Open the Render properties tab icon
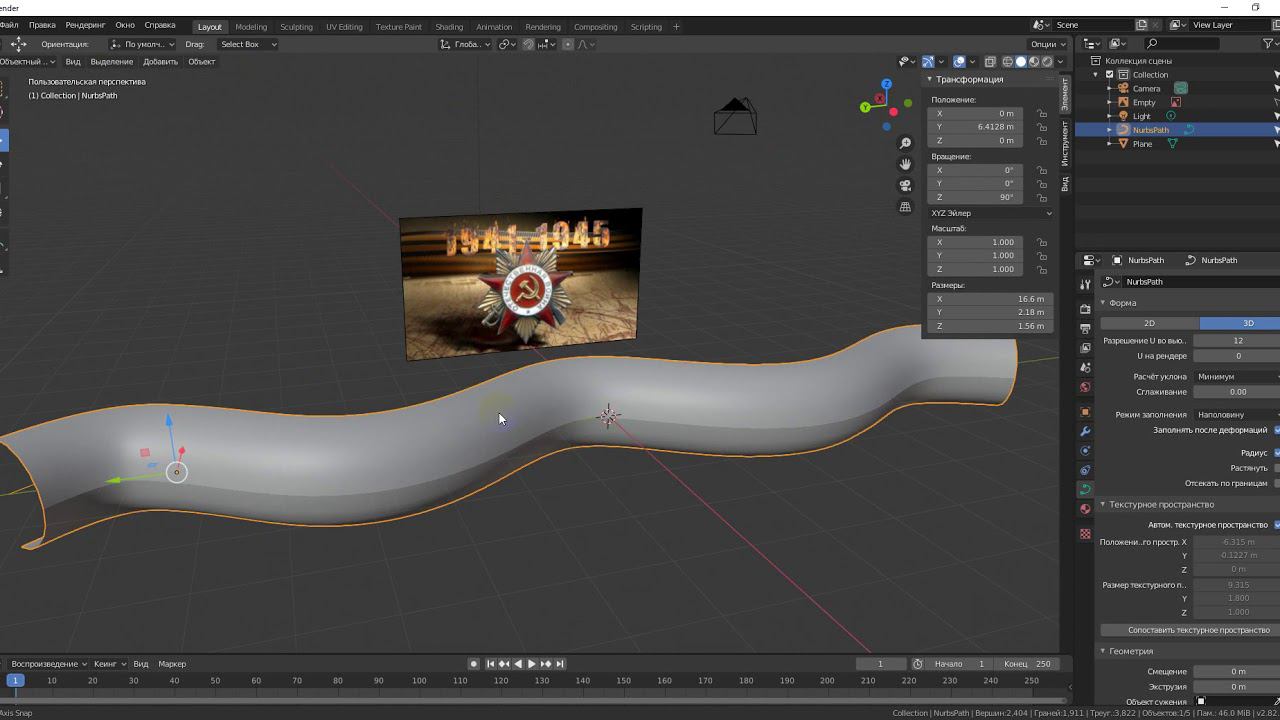The width and height of the screenshot is (1280, 720). coord(1085,309)
